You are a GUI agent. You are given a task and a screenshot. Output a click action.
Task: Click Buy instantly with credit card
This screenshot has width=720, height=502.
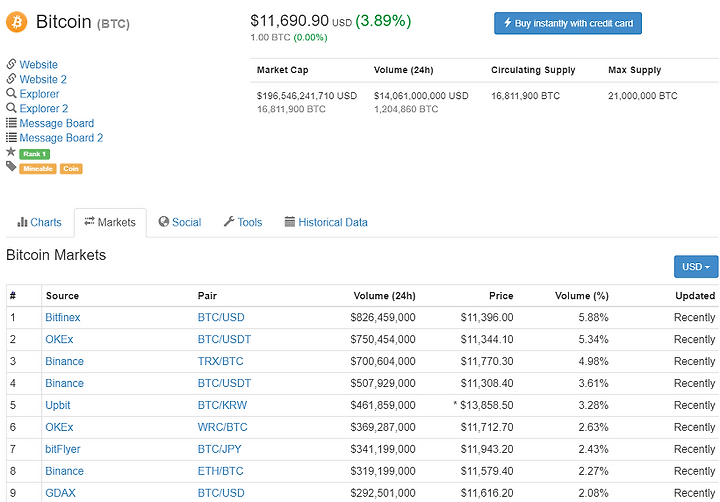click(568, 23)
